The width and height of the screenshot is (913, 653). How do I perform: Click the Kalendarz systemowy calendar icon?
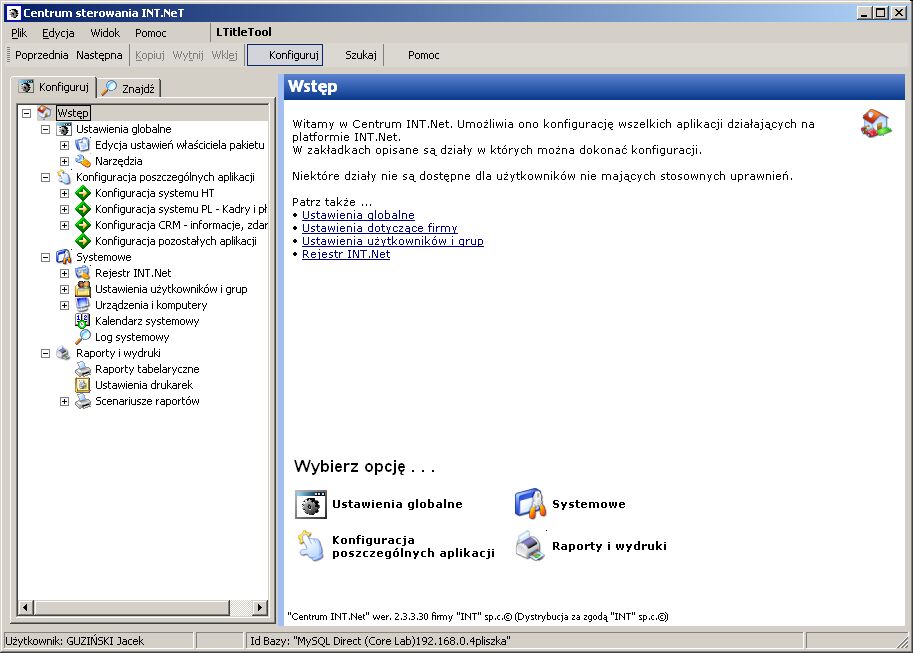pos(83,321)
